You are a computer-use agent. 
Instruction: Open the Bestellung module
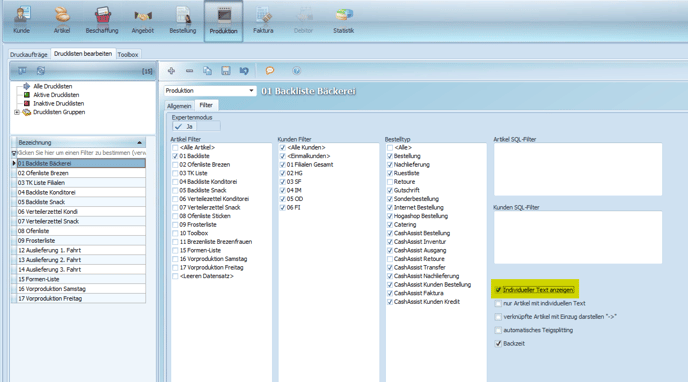tap(183, 21)
